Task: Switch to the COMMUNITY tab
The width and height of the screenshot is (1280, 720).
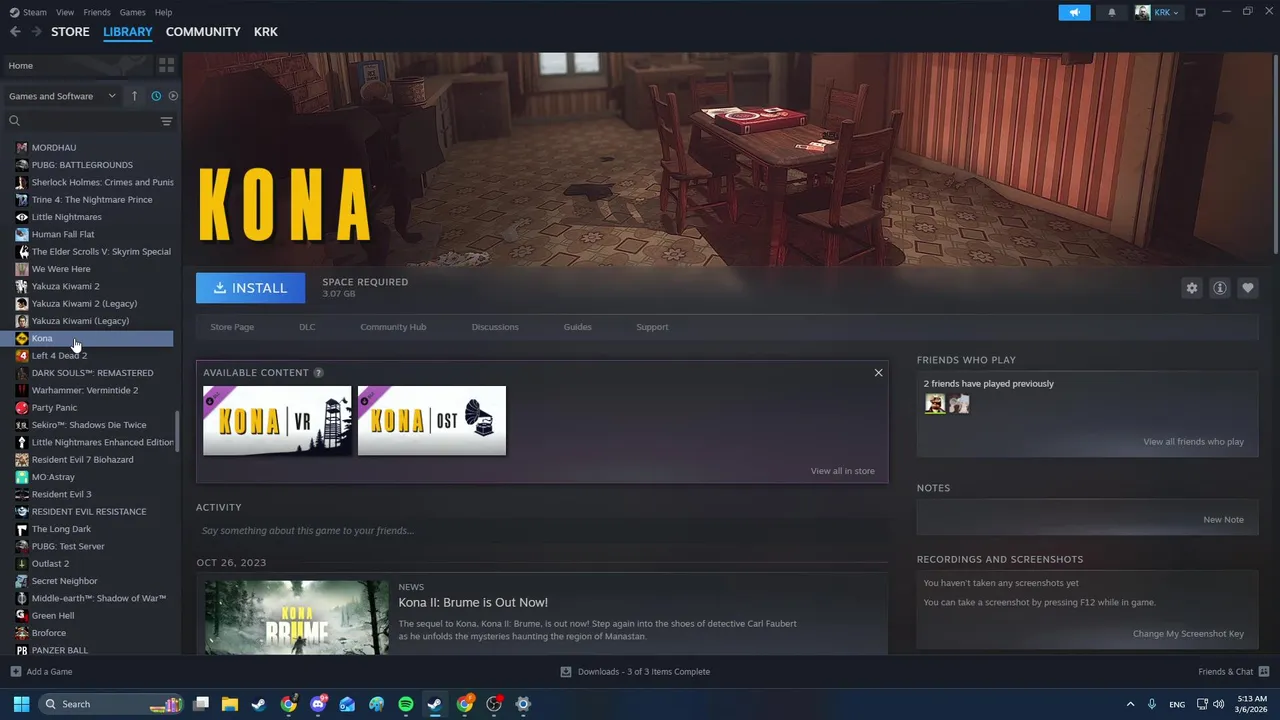Action: pos(203,32)
